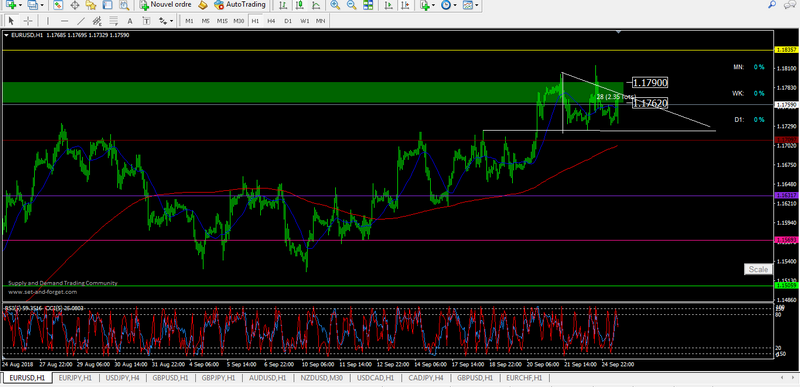The height and width of the screenshot is (387, 800).
Task: Open new chart dropdown arrow
Action: (20, 5)
